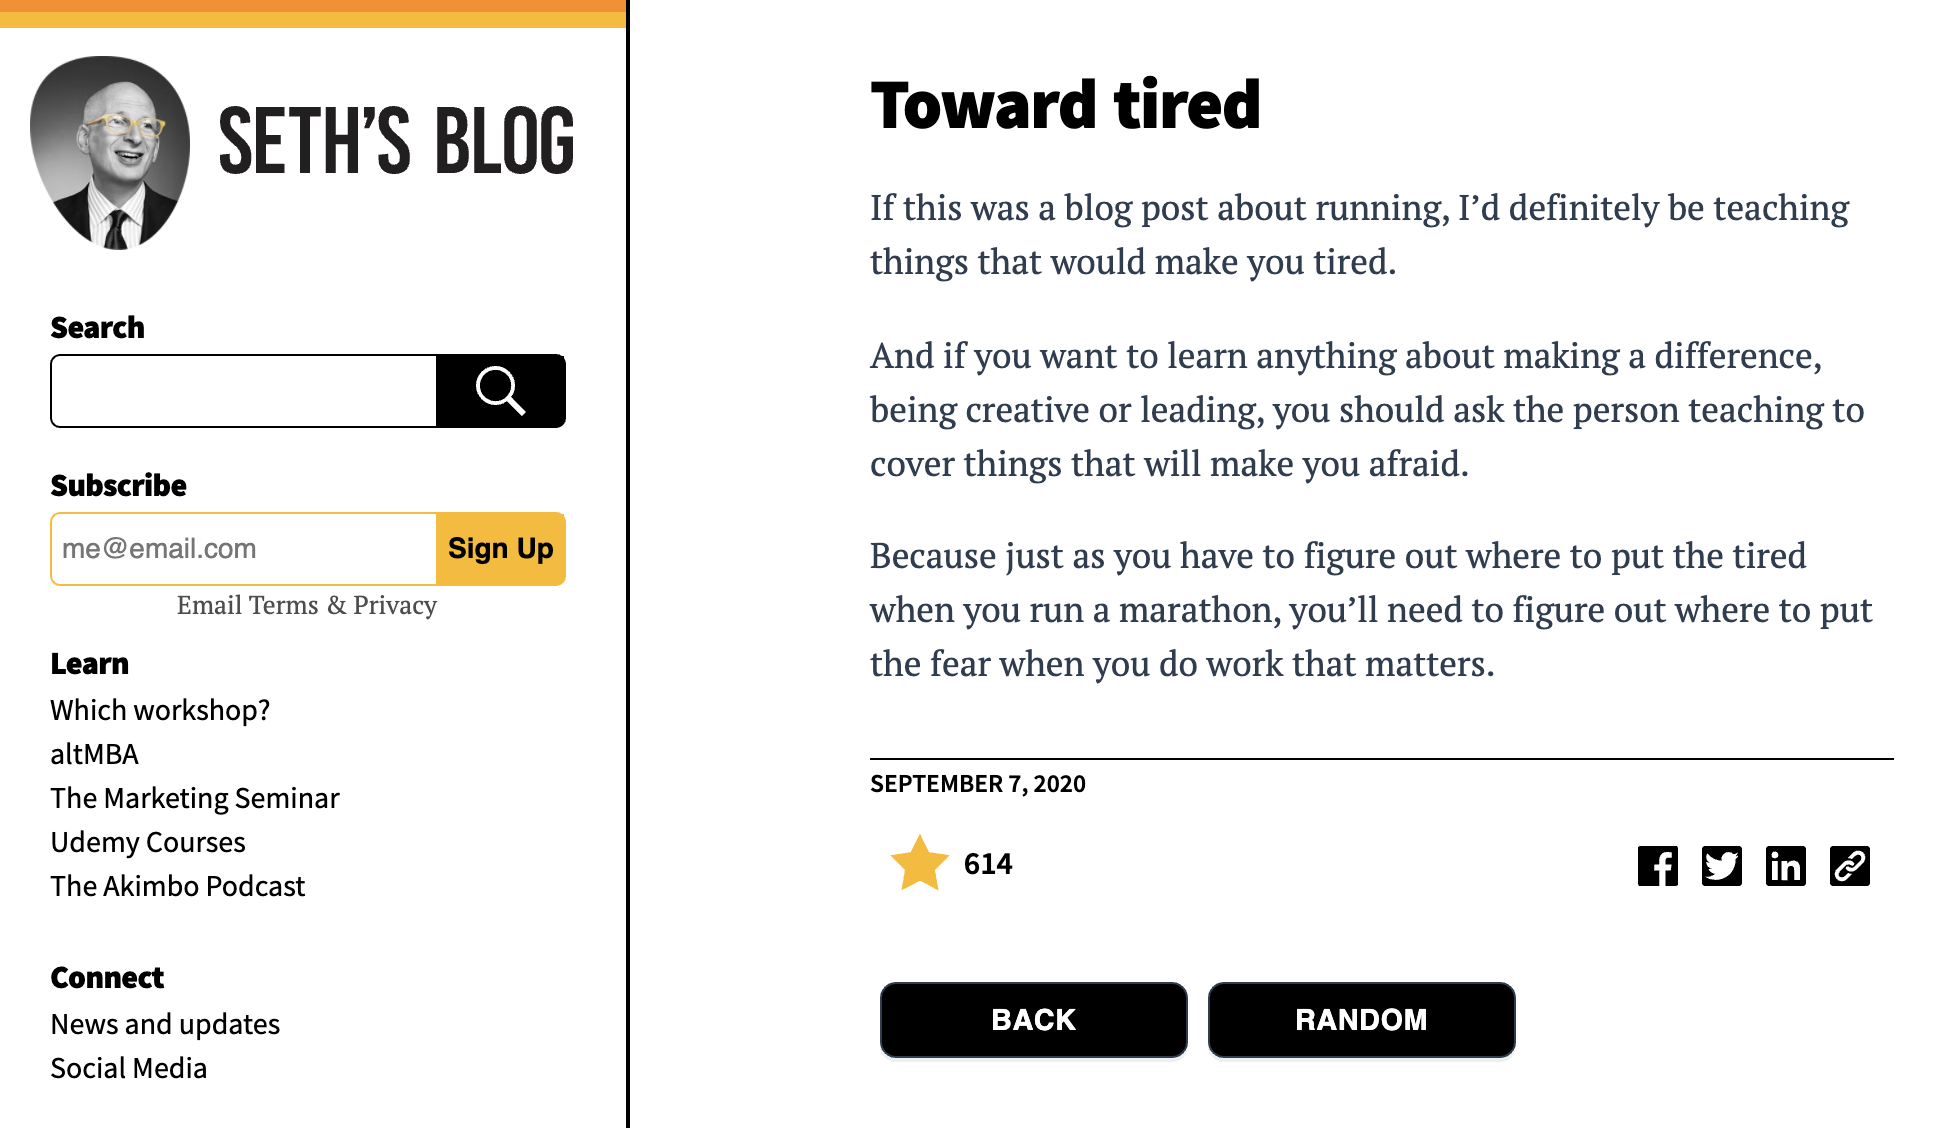
Task: Open News and updates link
Action: (165, 1024)
